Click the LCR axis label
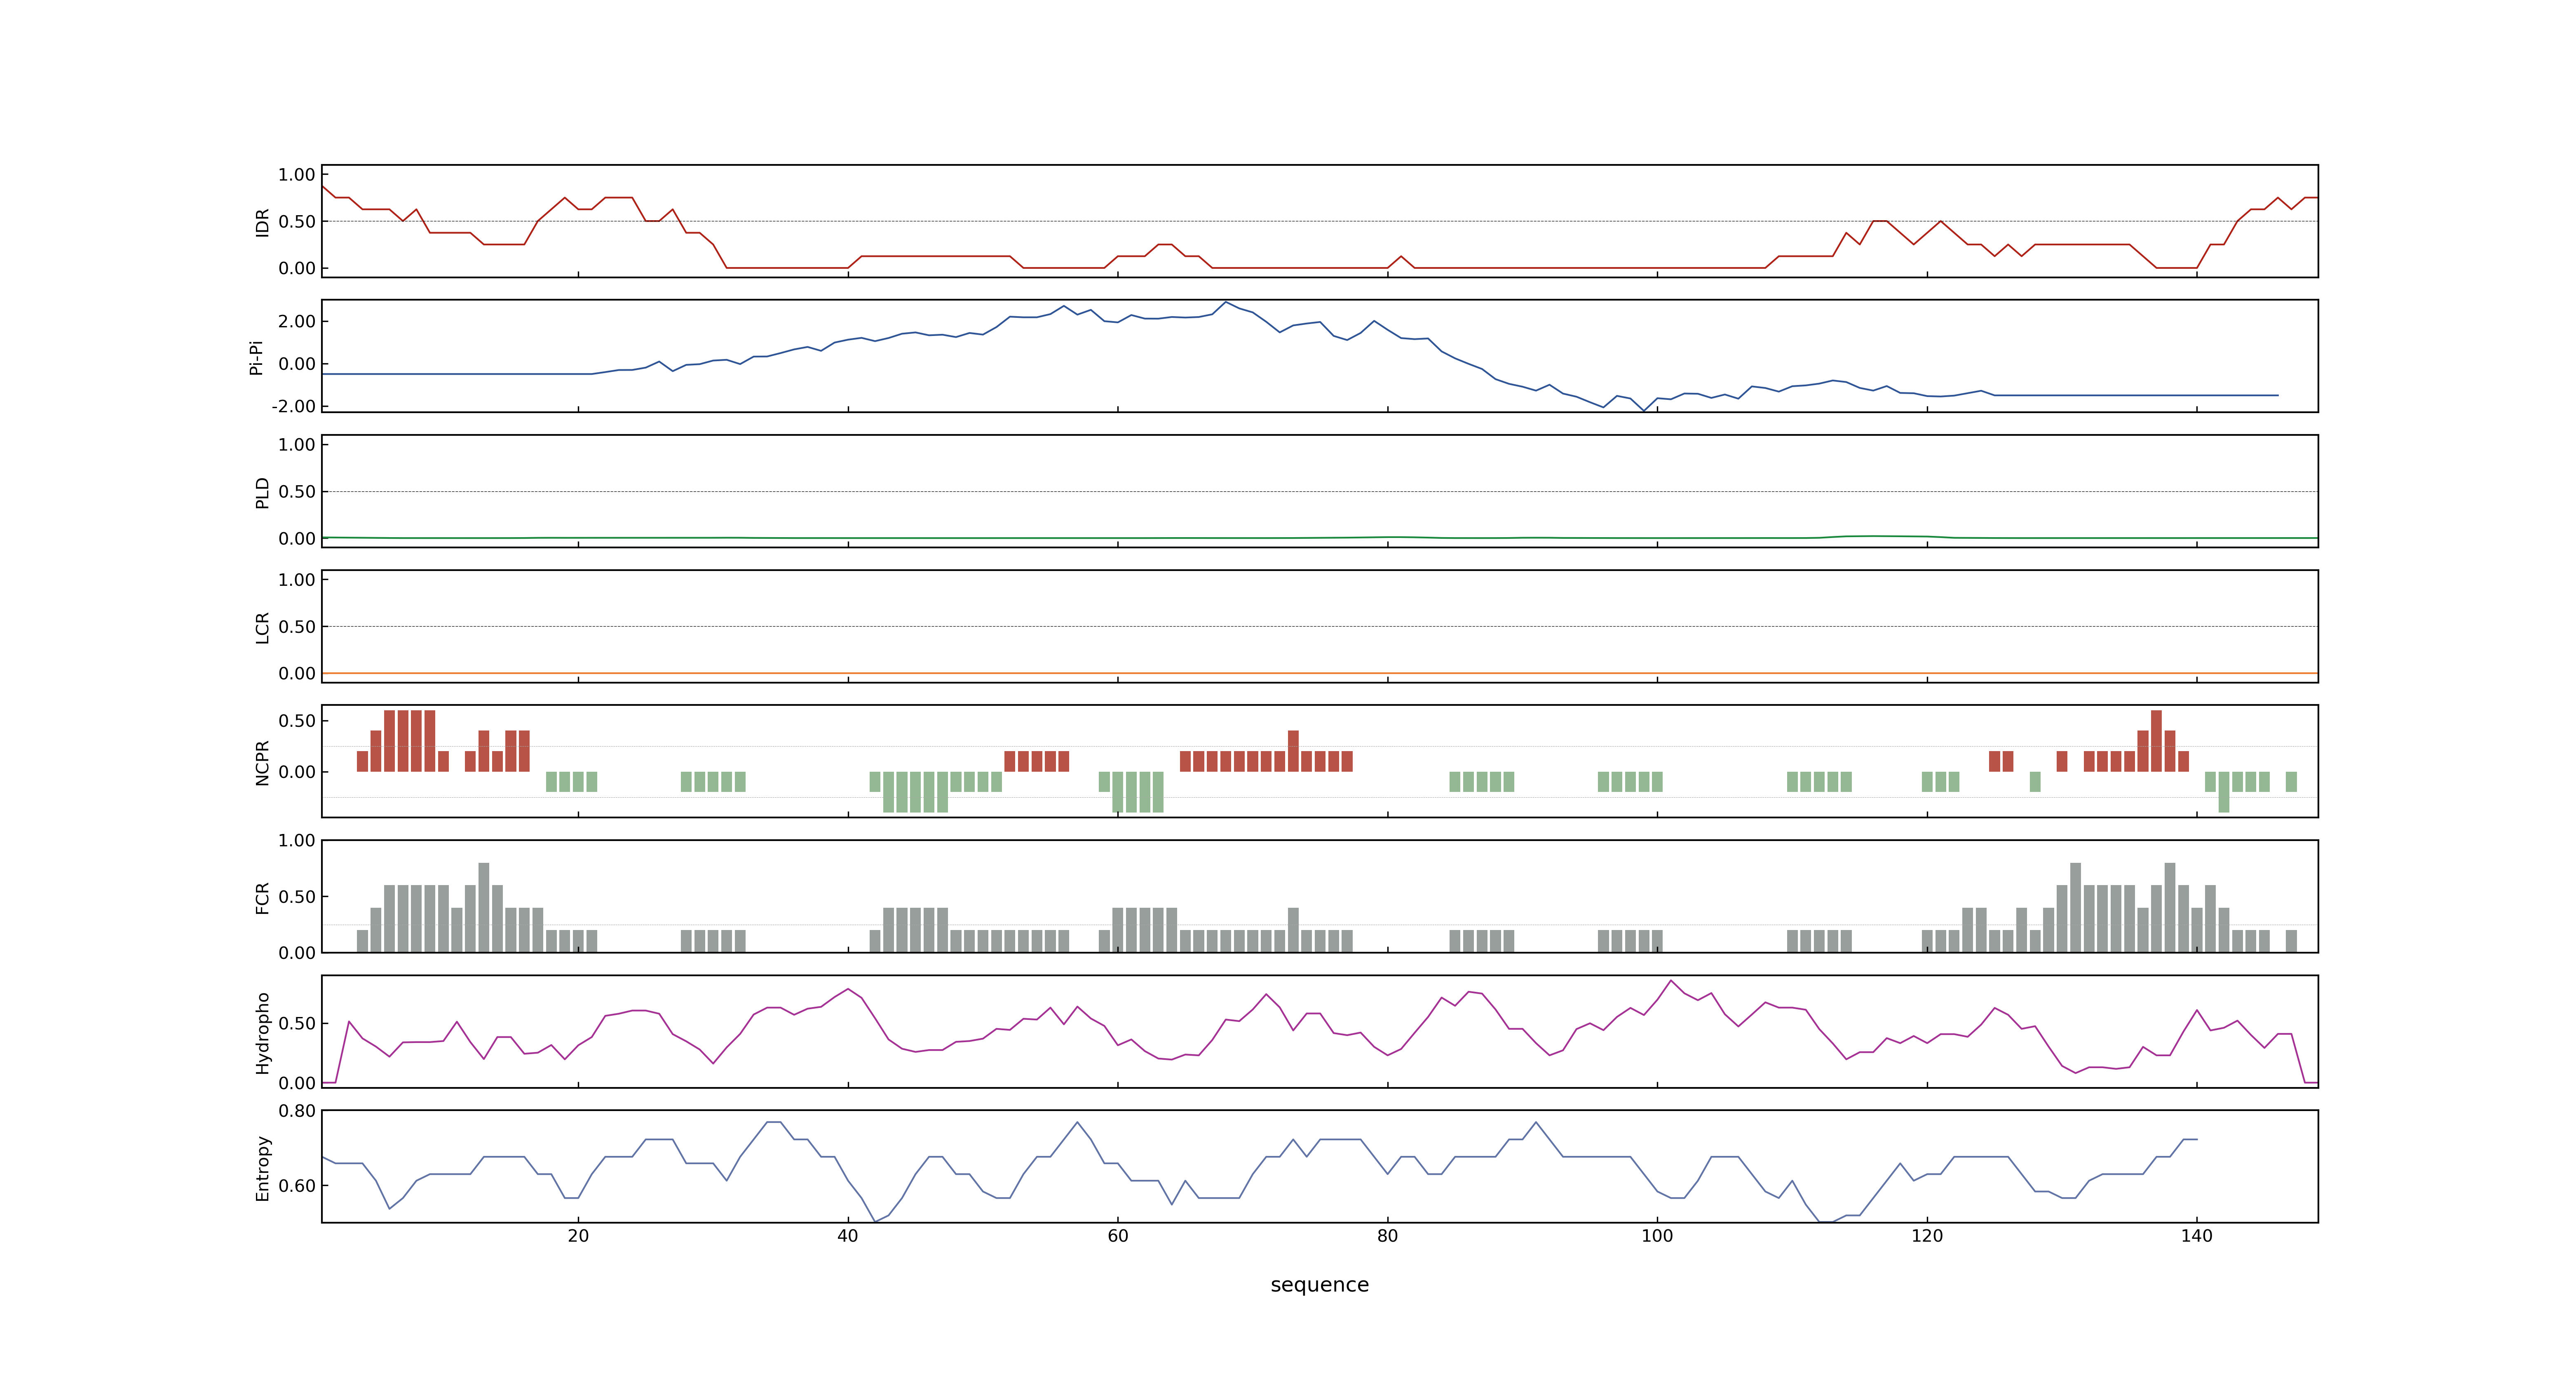The height and width of the screenshot is (1374, 2576). coord(262,627)
